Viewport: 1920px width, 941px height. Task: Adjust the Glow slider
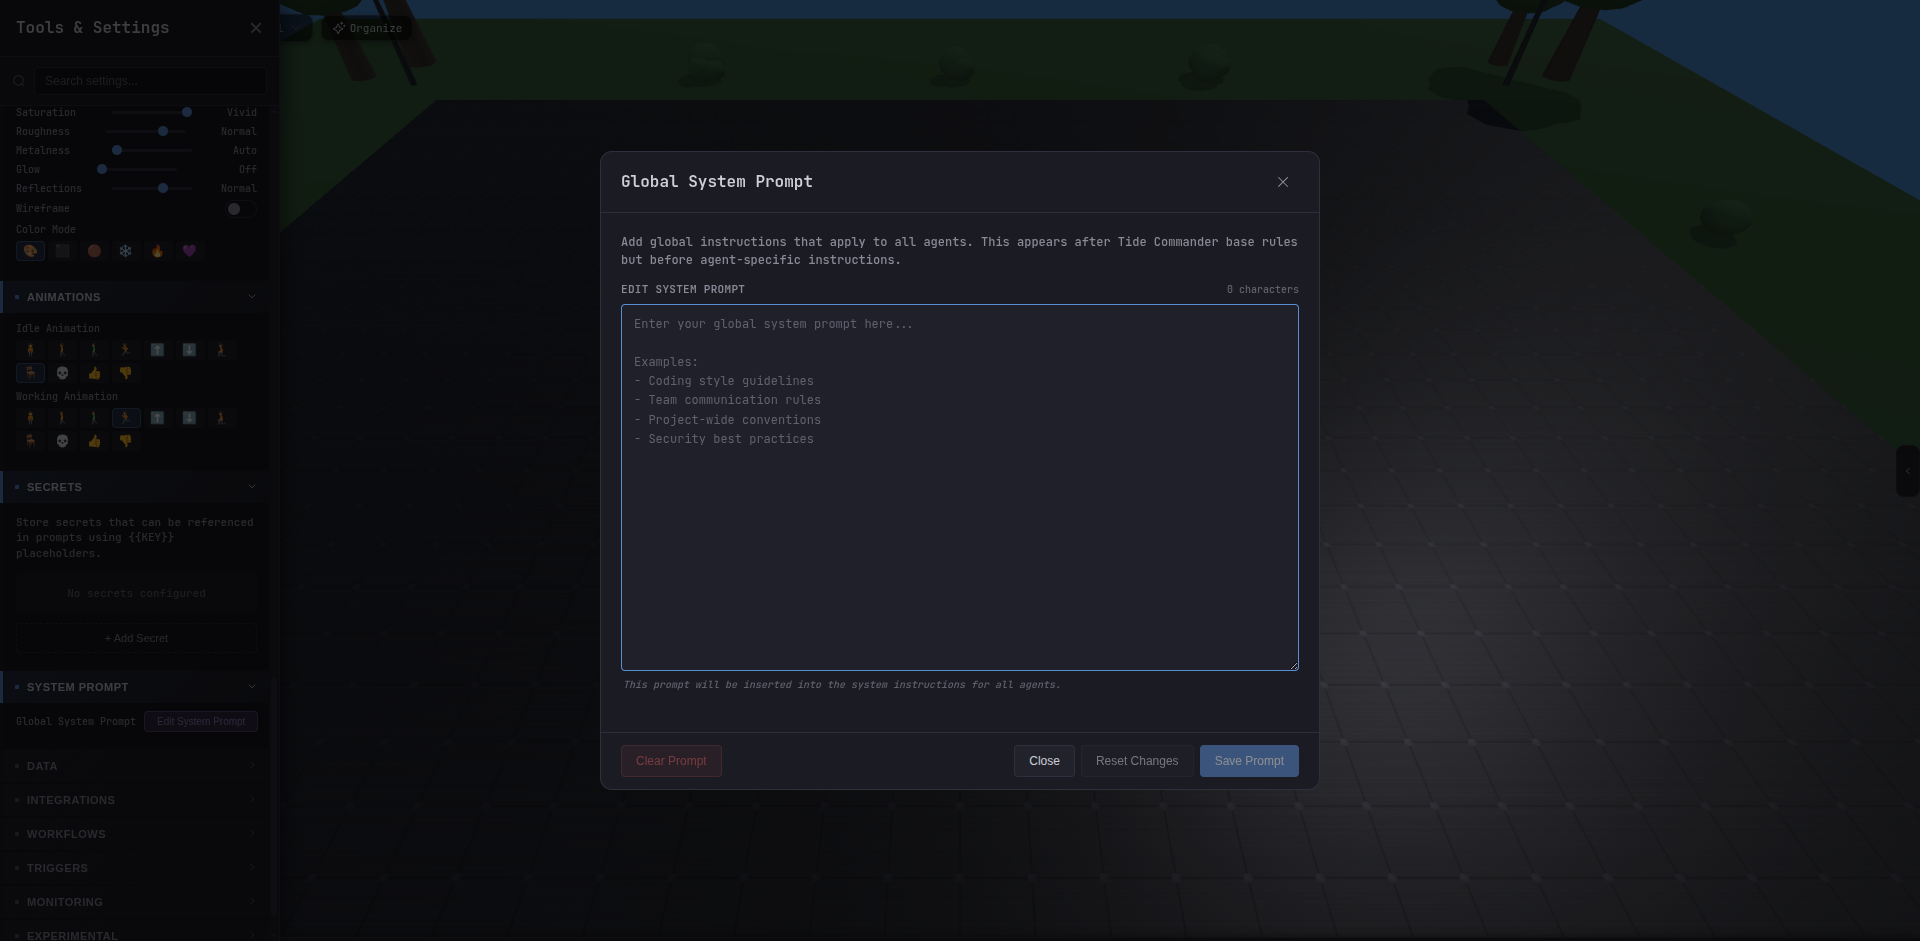(x=137, y=169)
